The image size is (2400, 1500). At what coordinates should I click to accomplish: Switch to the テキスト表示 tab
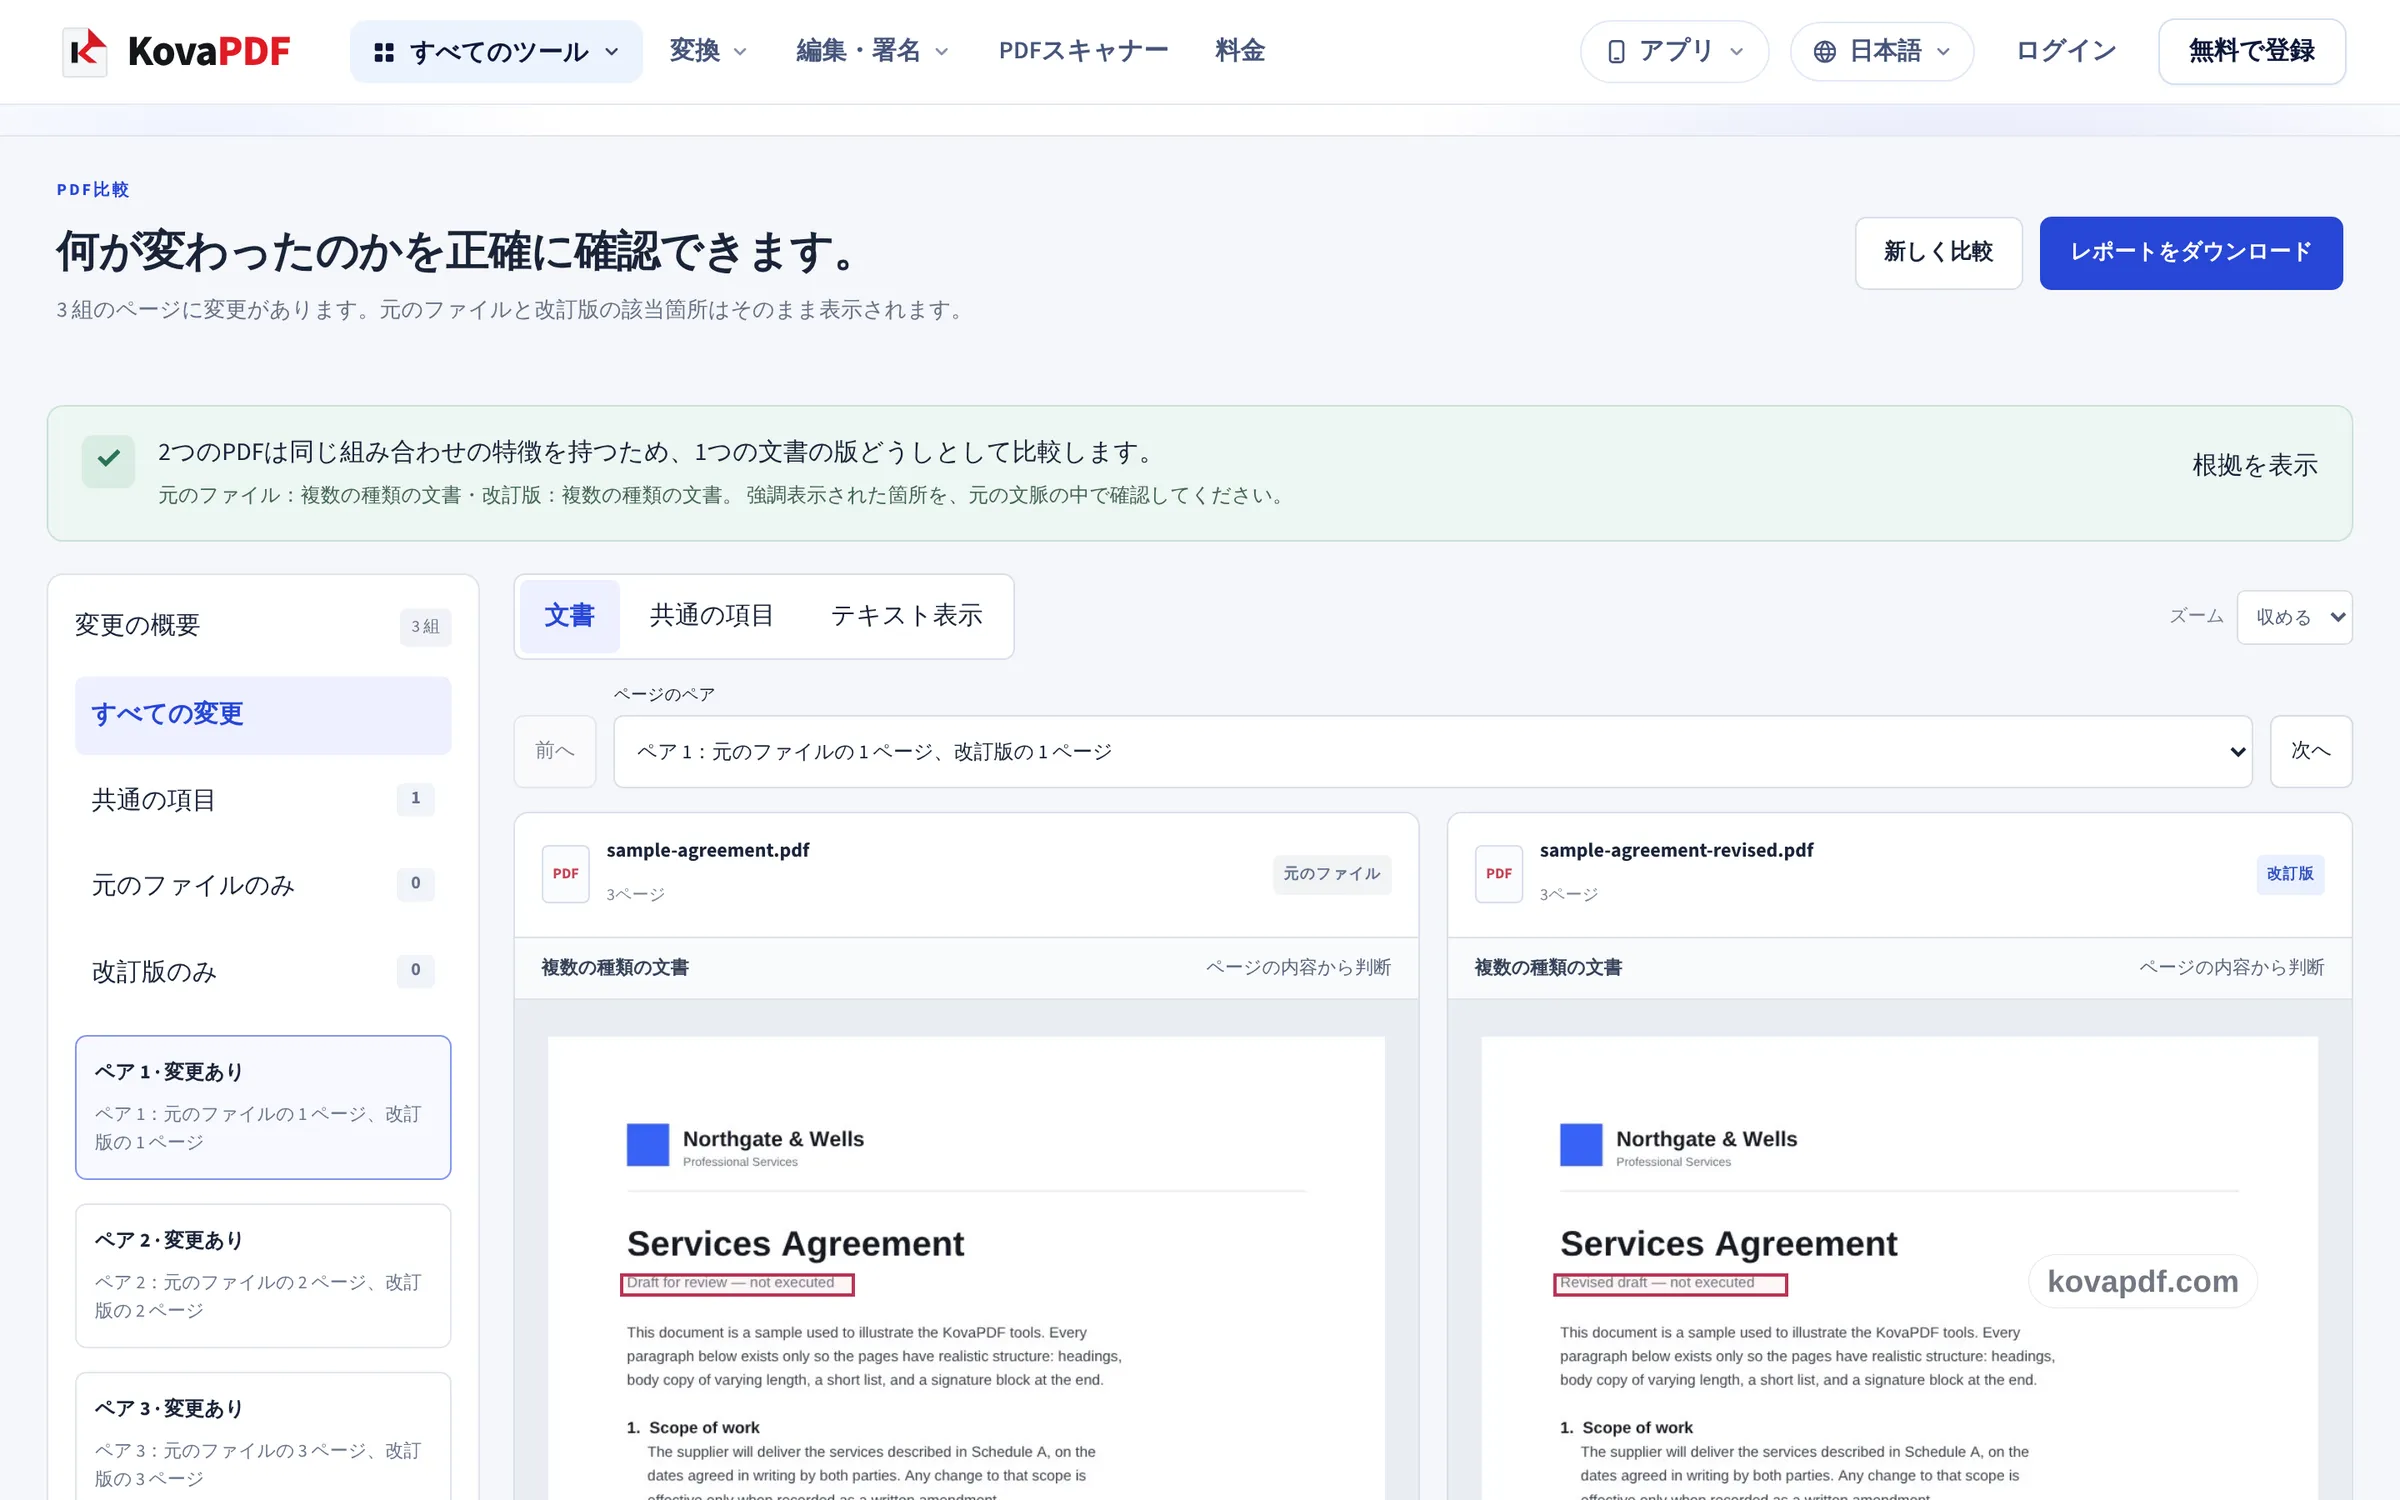tap(906, 616)
